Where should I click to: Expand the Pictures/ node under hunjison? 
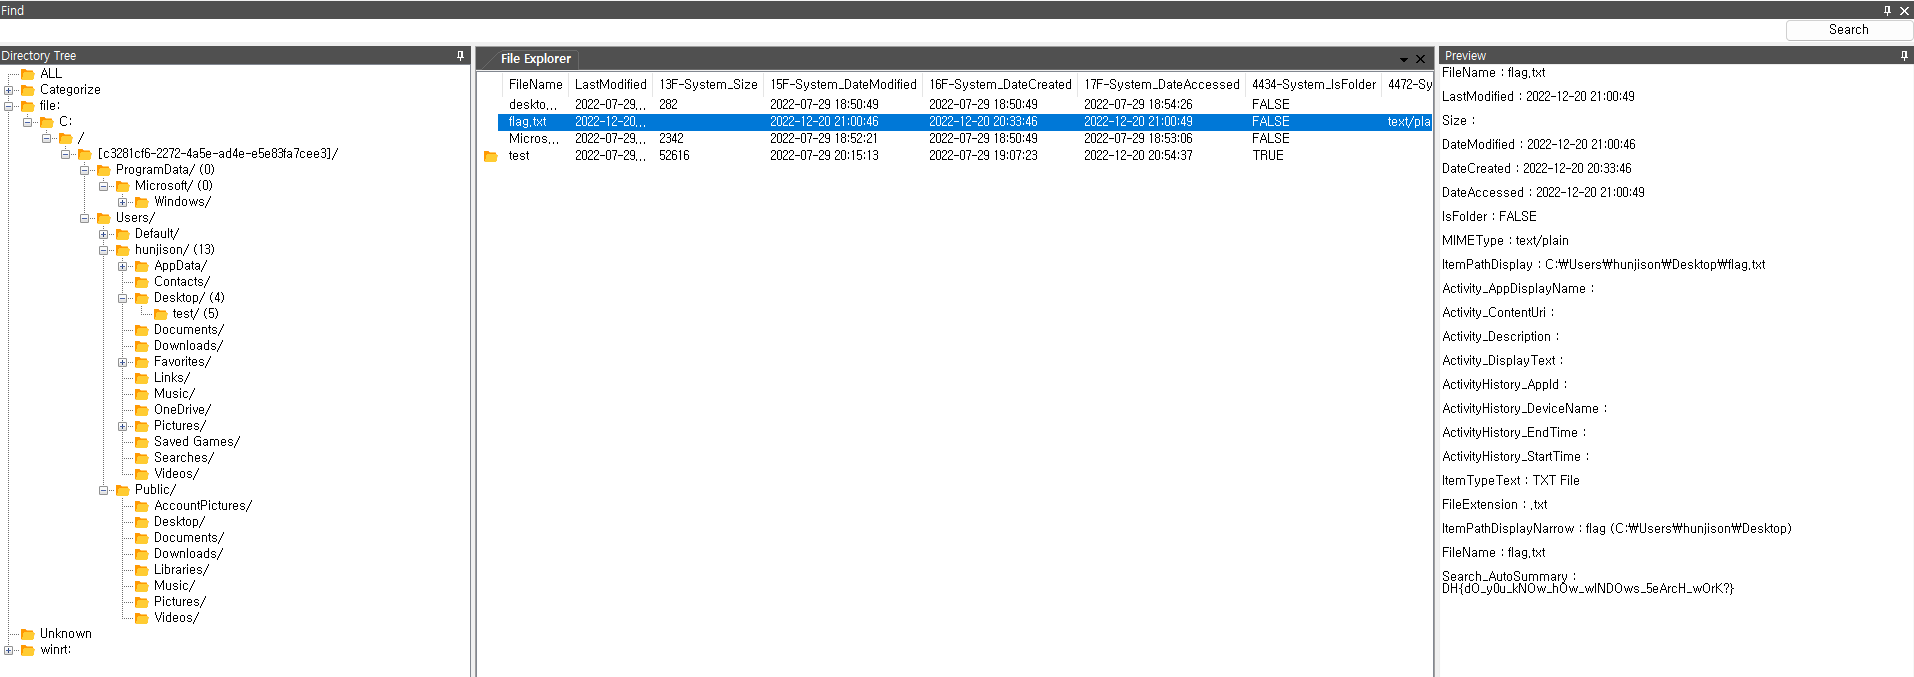tap(123, 426)
